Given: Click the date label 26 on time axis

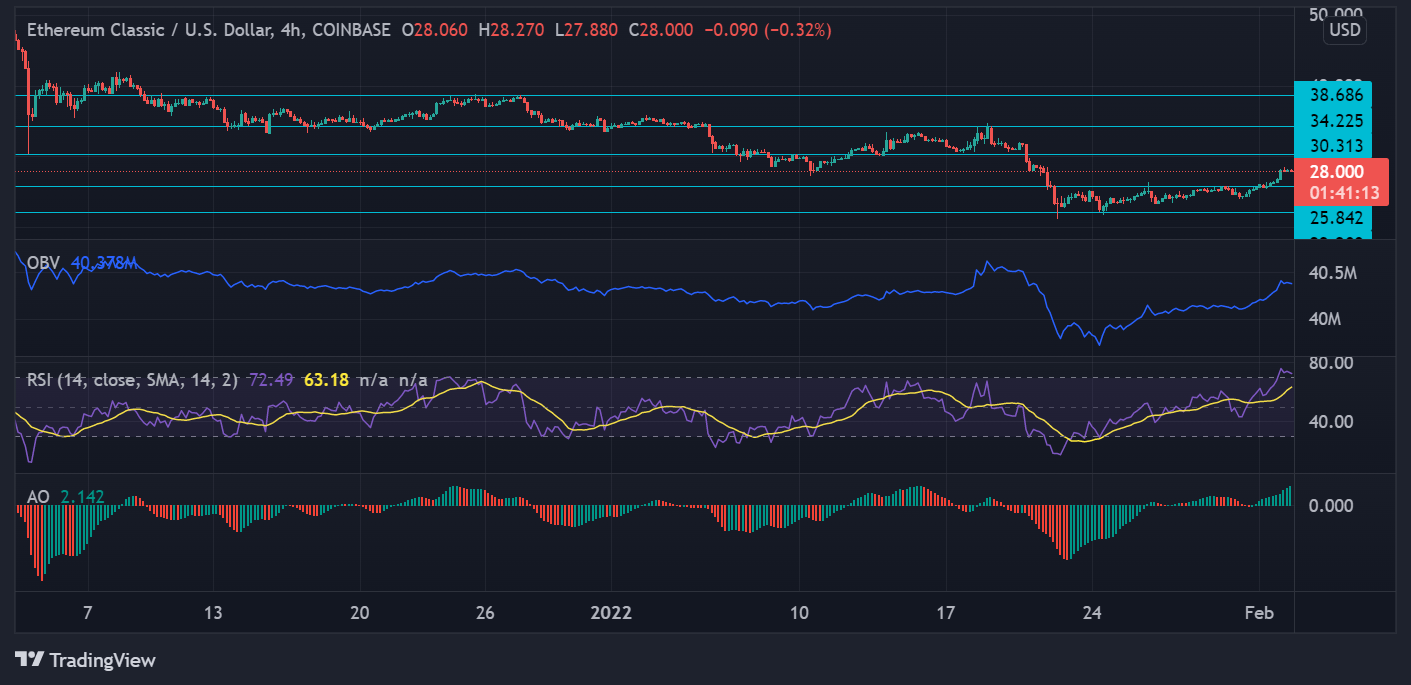Looking at the screenshot, I should click(486, 613).
